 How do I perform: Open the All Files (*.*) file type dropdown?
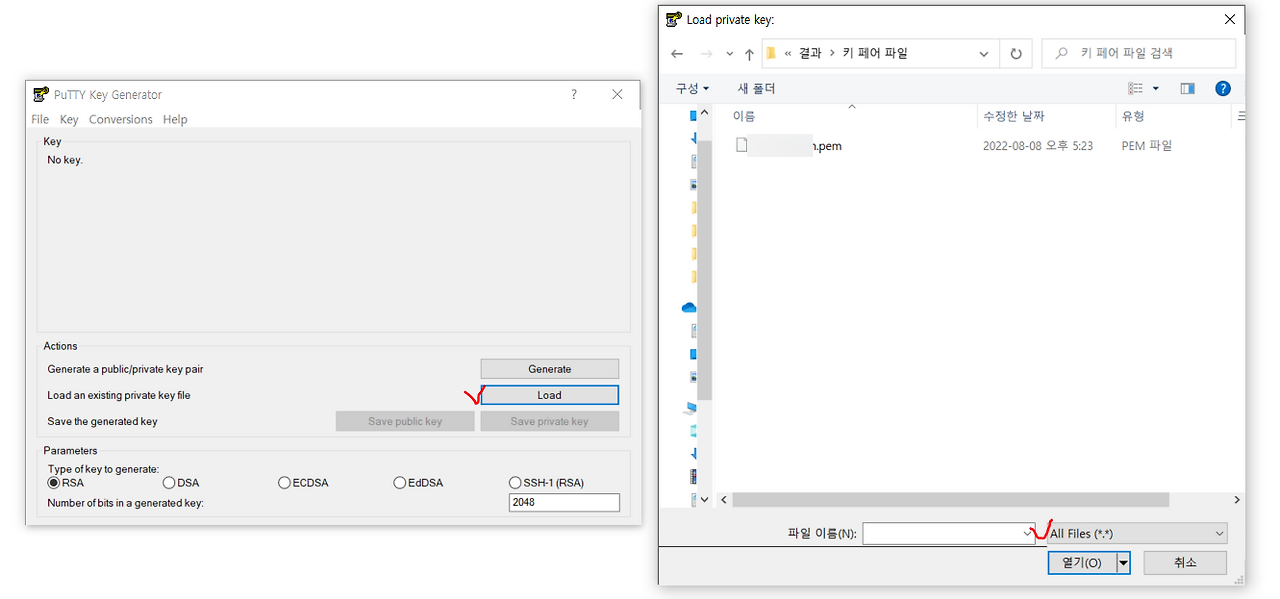click(1137, 534)
